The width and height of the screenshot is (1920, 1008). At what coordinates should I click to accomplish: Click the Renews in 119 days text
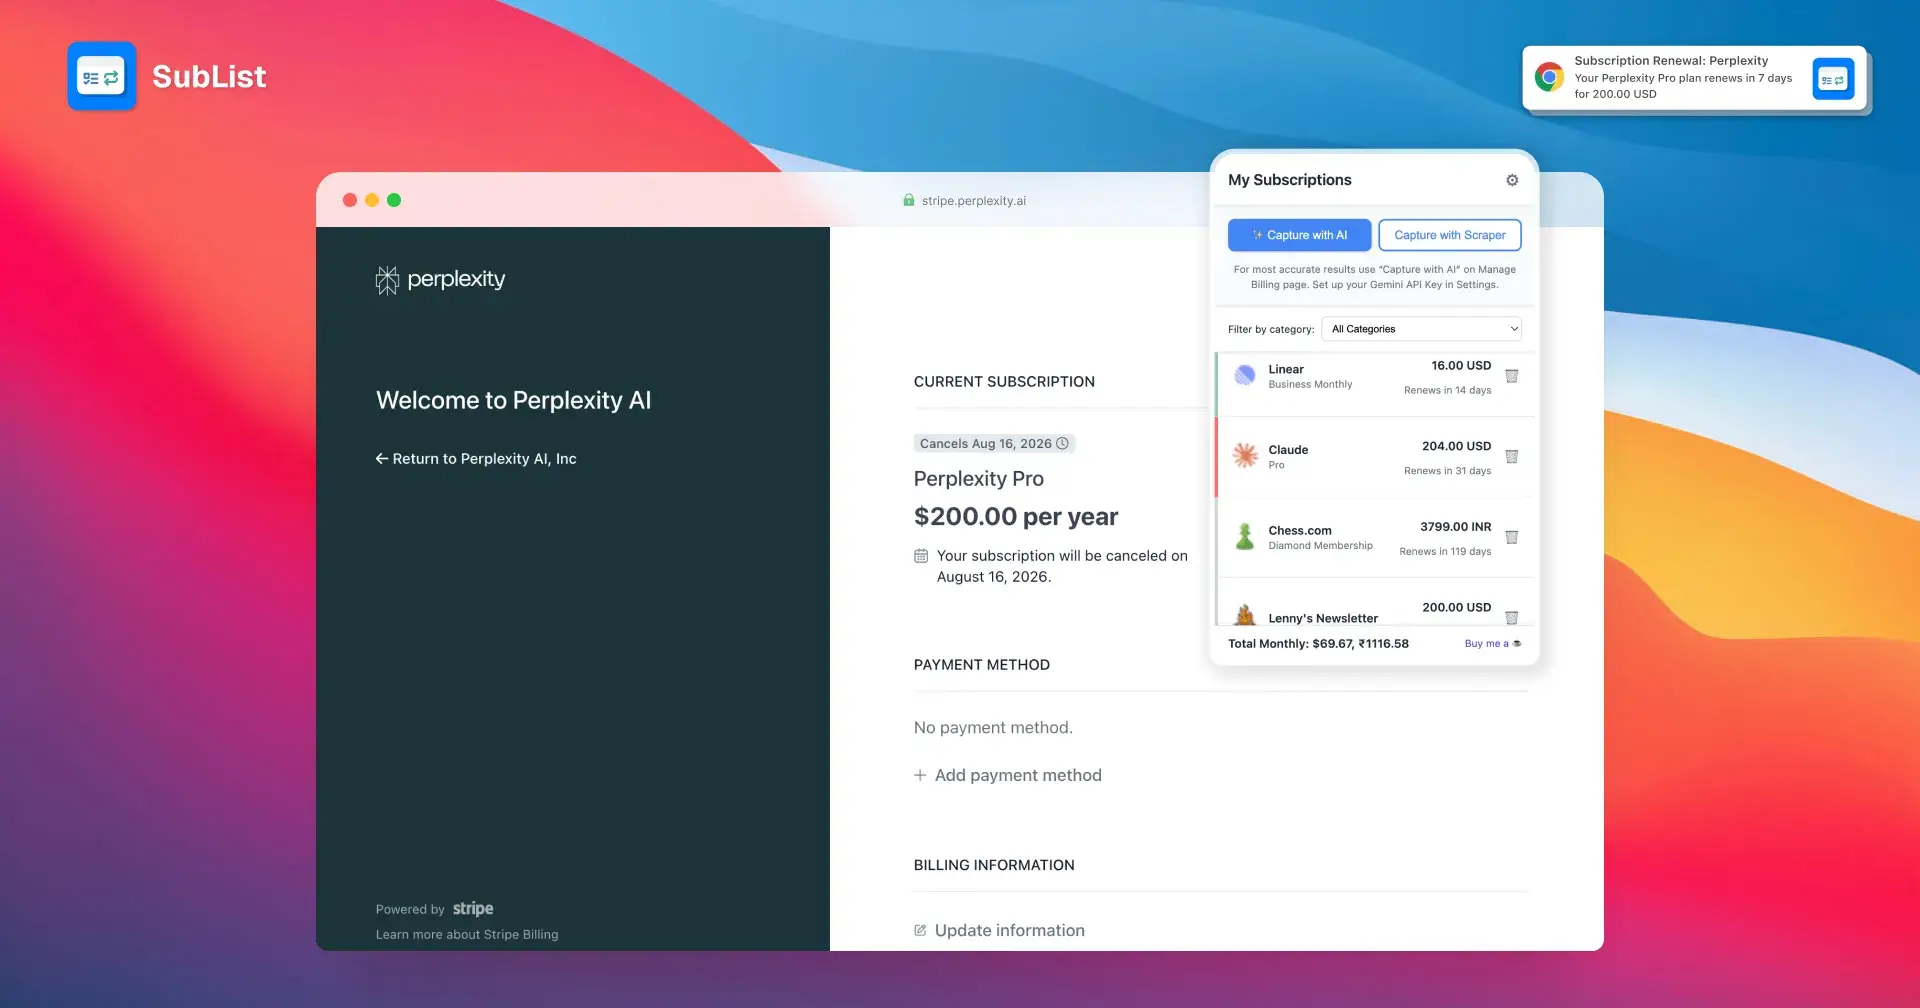[1445, 552]
